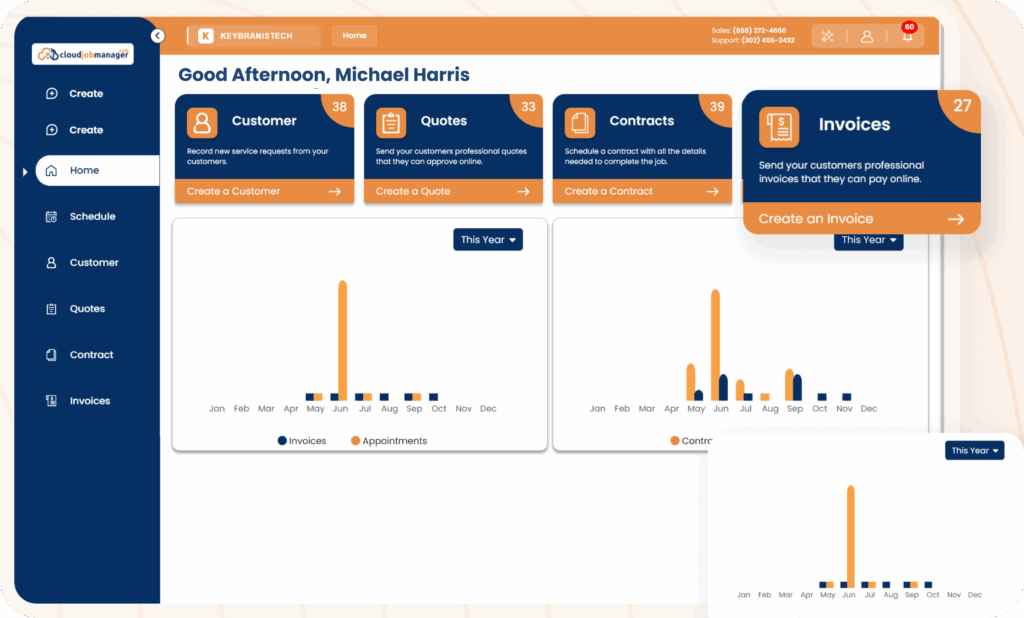Image resolution: width=1024 pixels, height=618 pixels.
Task: Open This Year dropdown on Invoices/Appointments chart
Action: point(488,240)
